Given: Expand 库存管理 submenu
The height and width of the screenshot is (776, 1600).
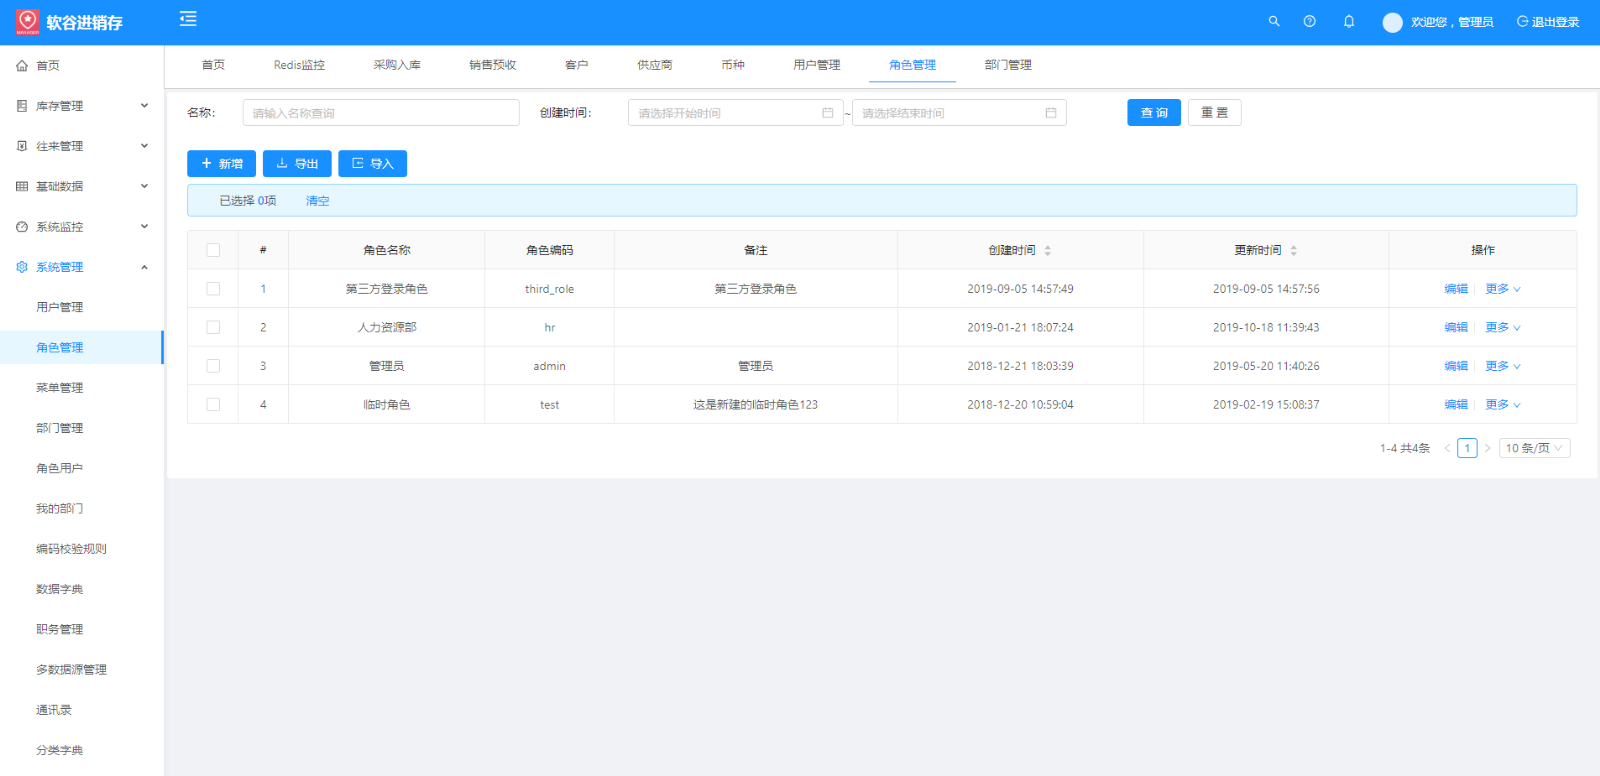Looking at the screenshot, I should click(x=144, y=106).
